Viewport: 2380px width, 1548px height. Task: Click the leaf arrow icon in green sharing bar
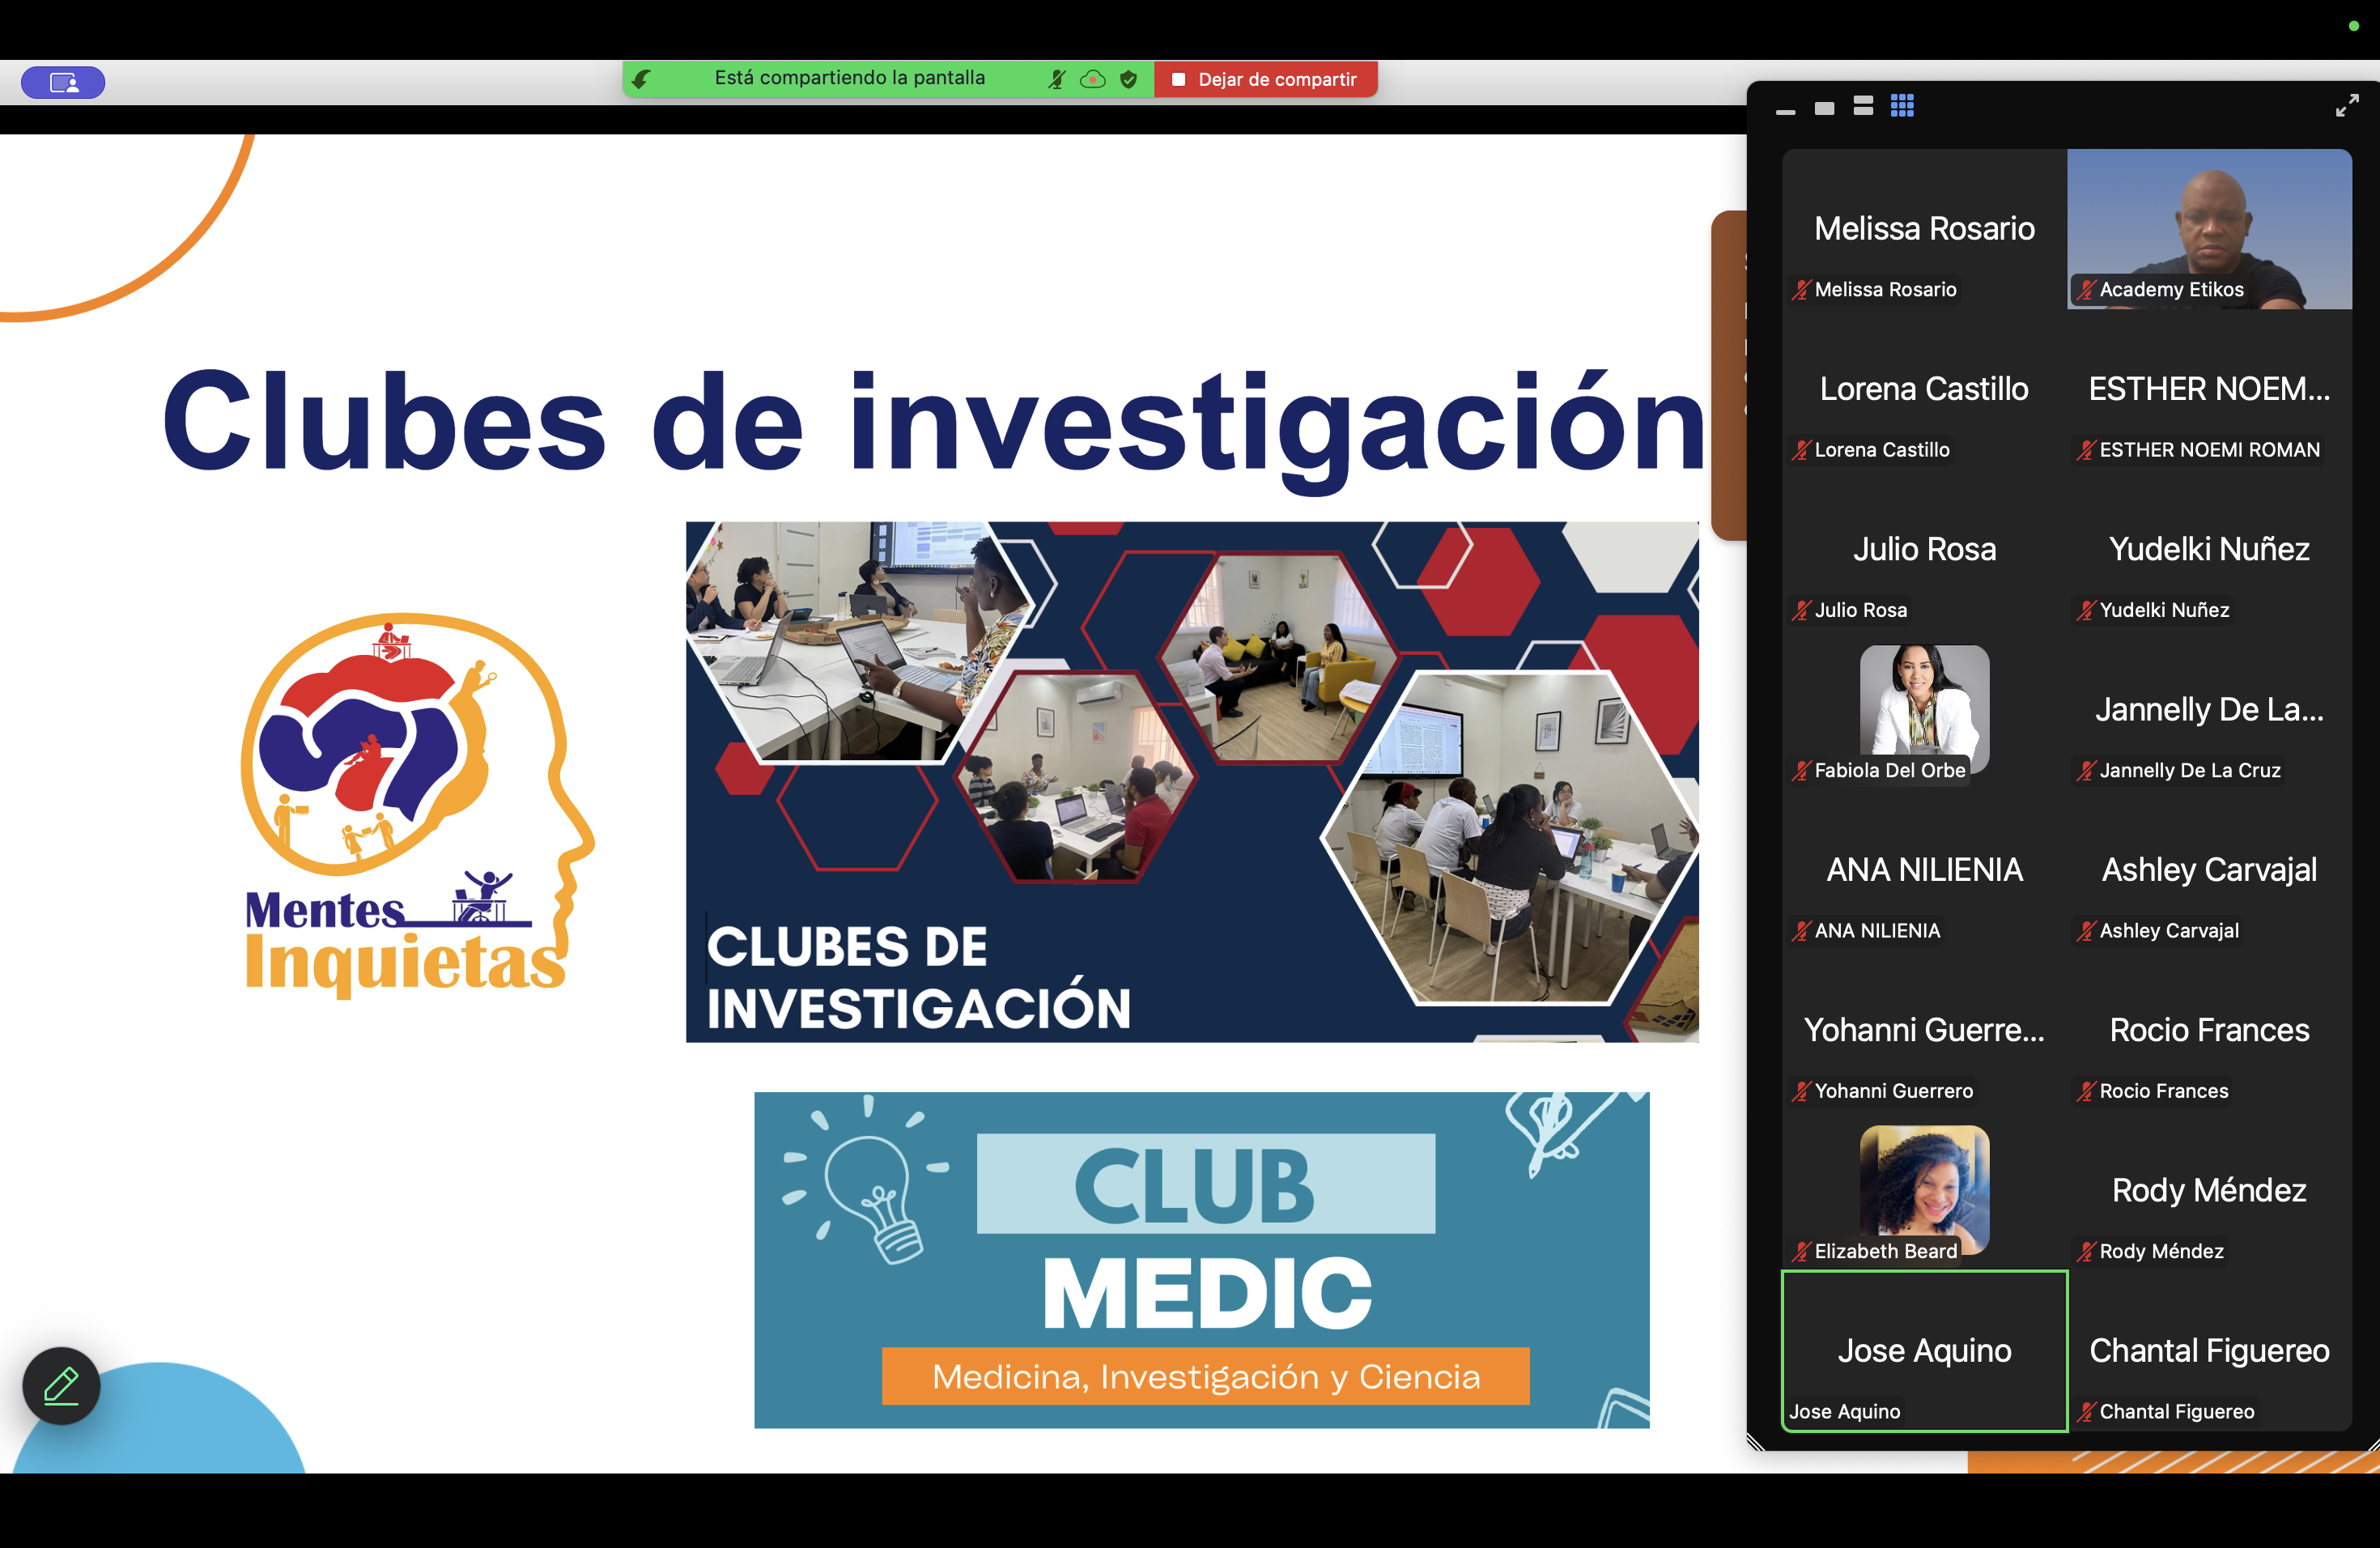click(x=642, y=79)
